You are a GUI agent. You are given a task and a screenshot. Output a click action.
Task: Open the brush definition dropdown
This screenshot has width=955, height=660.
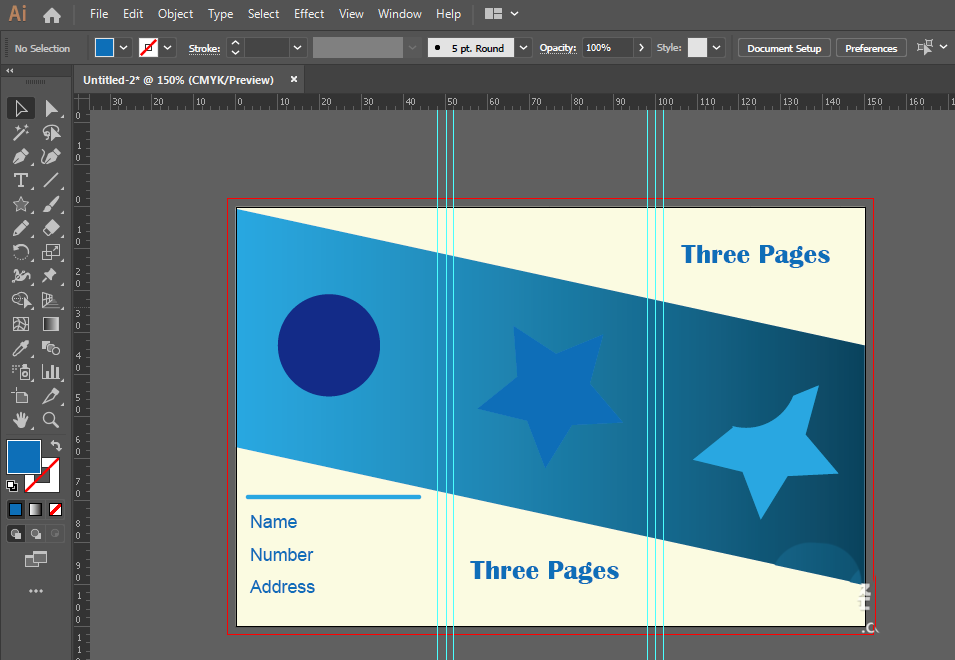pyautogui.click(x=524, y=48)
